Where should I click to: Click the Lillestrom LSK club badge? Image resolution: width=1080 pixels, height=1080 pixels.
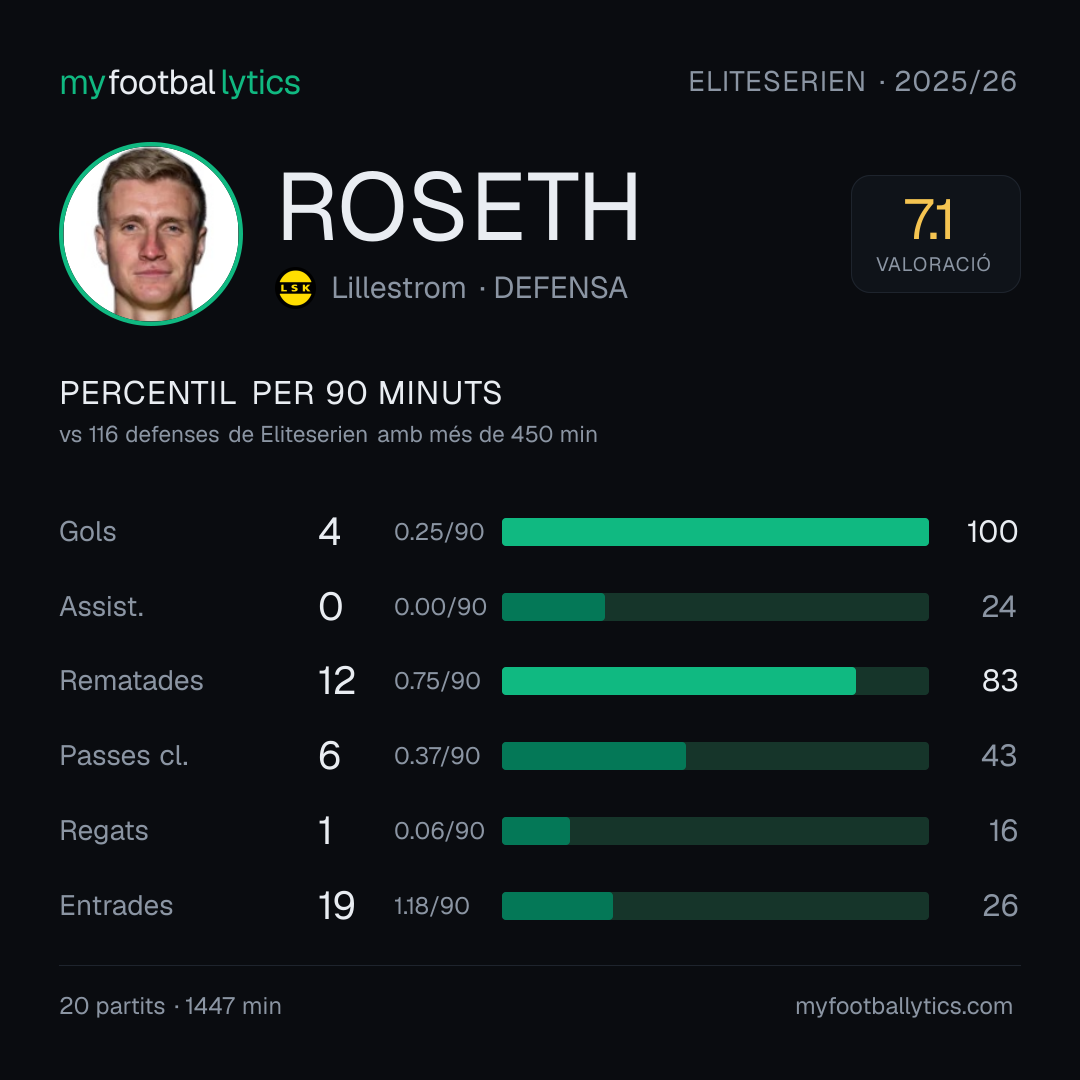click(295, 288)
